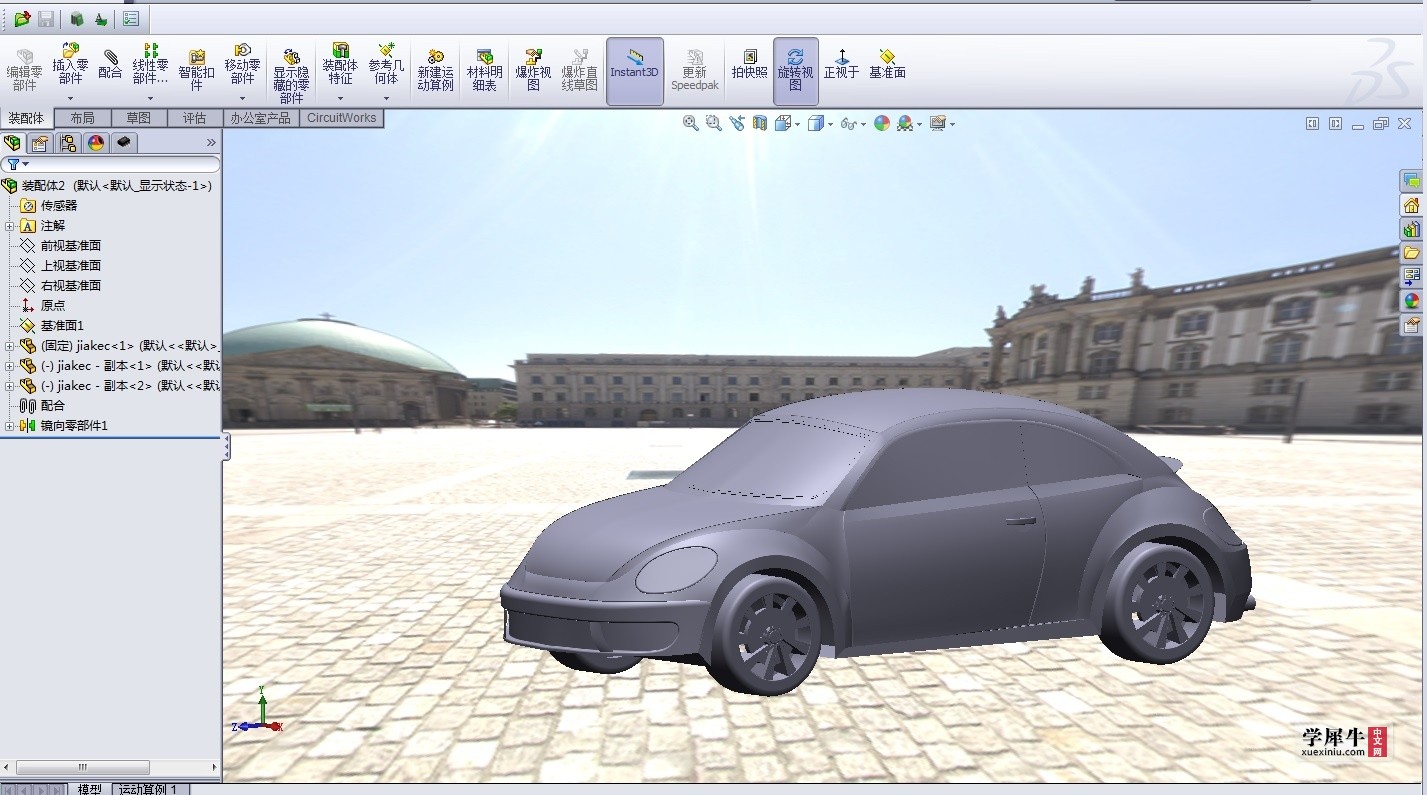Click 更新 Speedpak tool
Image resolution: width=1427 pixels, height=795 pixels.
coord(694,71)
